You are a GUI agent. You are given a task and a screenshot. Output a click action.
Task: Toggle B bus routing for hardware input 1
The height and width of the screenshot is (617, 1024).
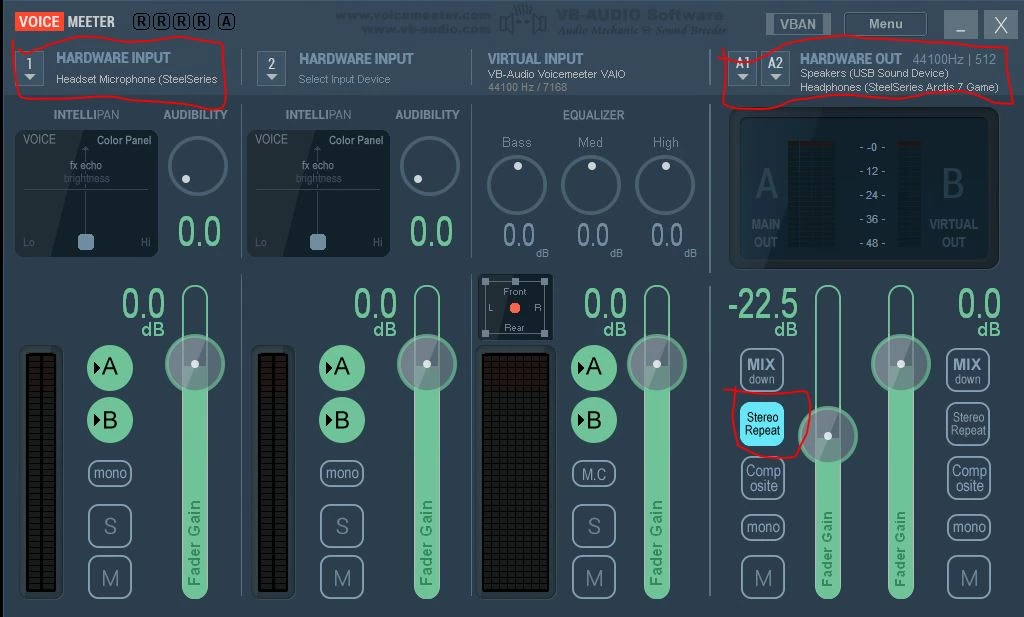click(x=110, y=420)
